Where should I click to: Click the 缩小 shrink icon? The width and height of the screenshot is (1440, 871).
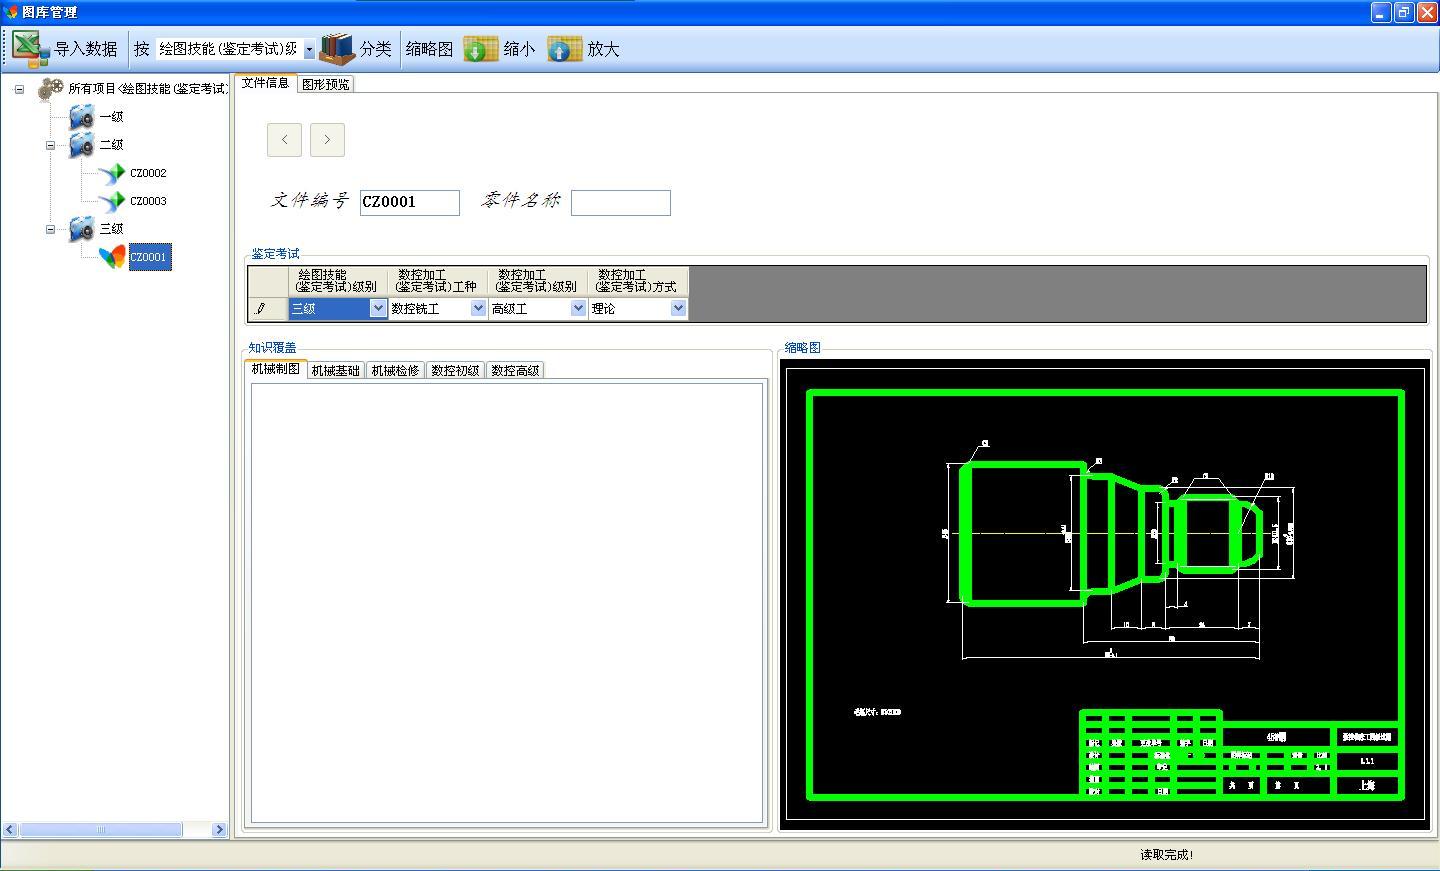(480, 48)
